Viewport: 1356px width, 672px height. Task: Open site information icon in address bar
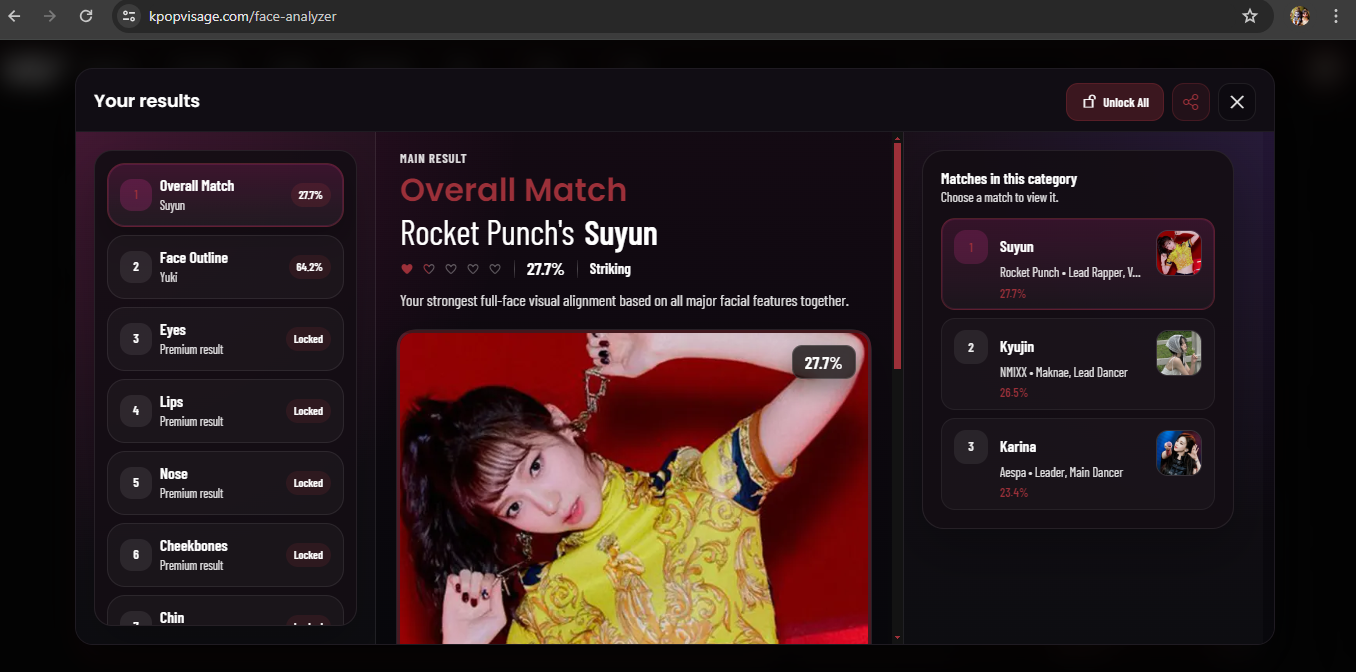click(x=128, y=16)
